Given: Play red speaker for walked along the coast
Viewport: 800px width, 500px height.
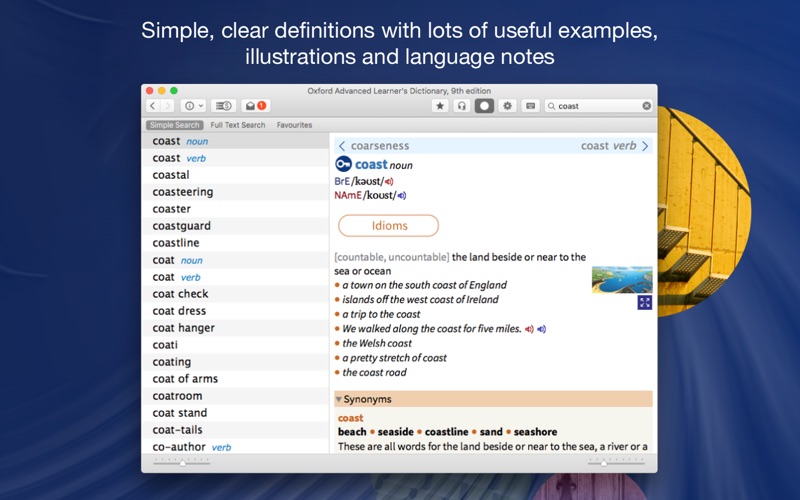Looking at the screenshot, I should (529, 329).
